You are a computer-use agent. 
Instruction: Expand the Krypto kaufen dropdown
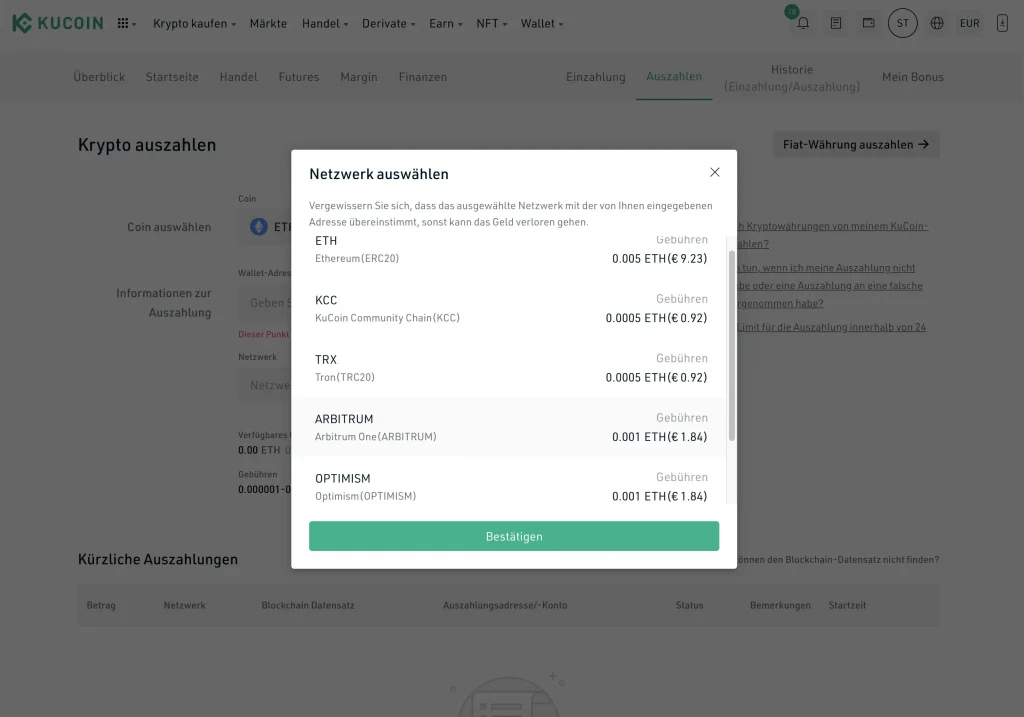click(194, 23)
